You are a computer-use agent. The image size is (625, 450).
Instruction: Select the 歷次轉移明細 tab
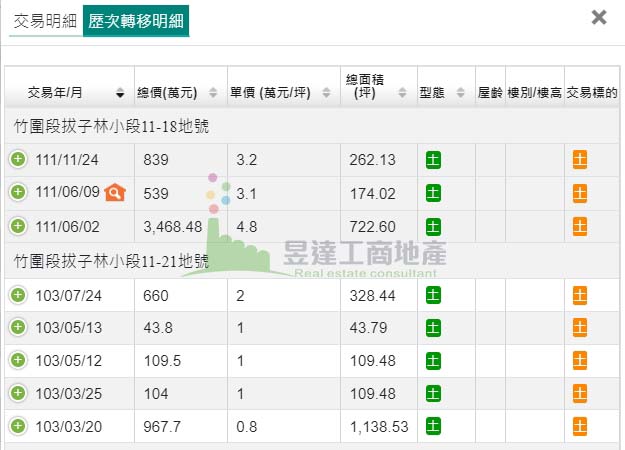[x=136, y=21]
